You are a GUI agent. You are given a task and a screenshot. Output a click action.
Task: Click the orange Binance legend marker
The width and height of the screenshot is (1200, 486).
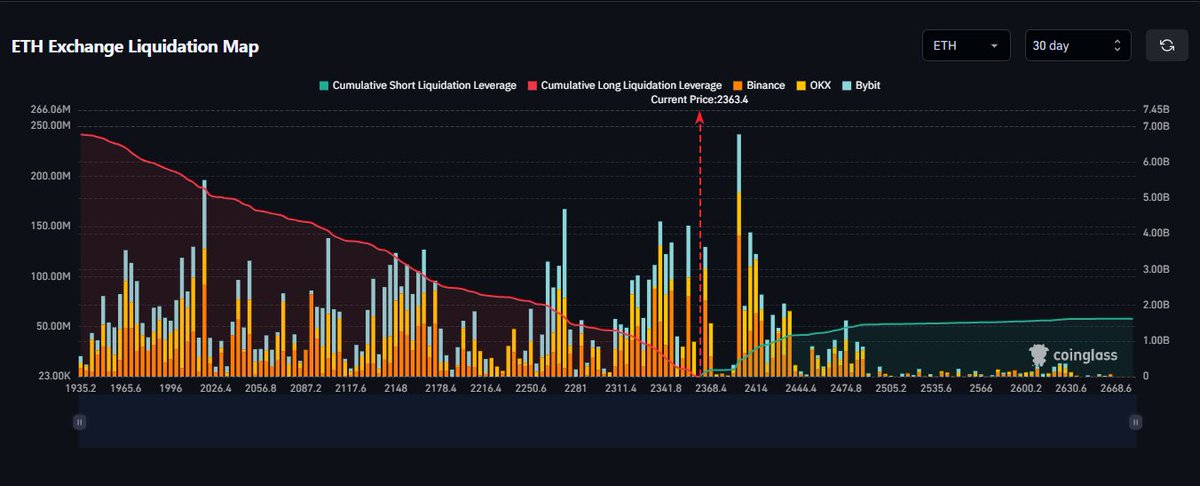(x=739, y=86)
